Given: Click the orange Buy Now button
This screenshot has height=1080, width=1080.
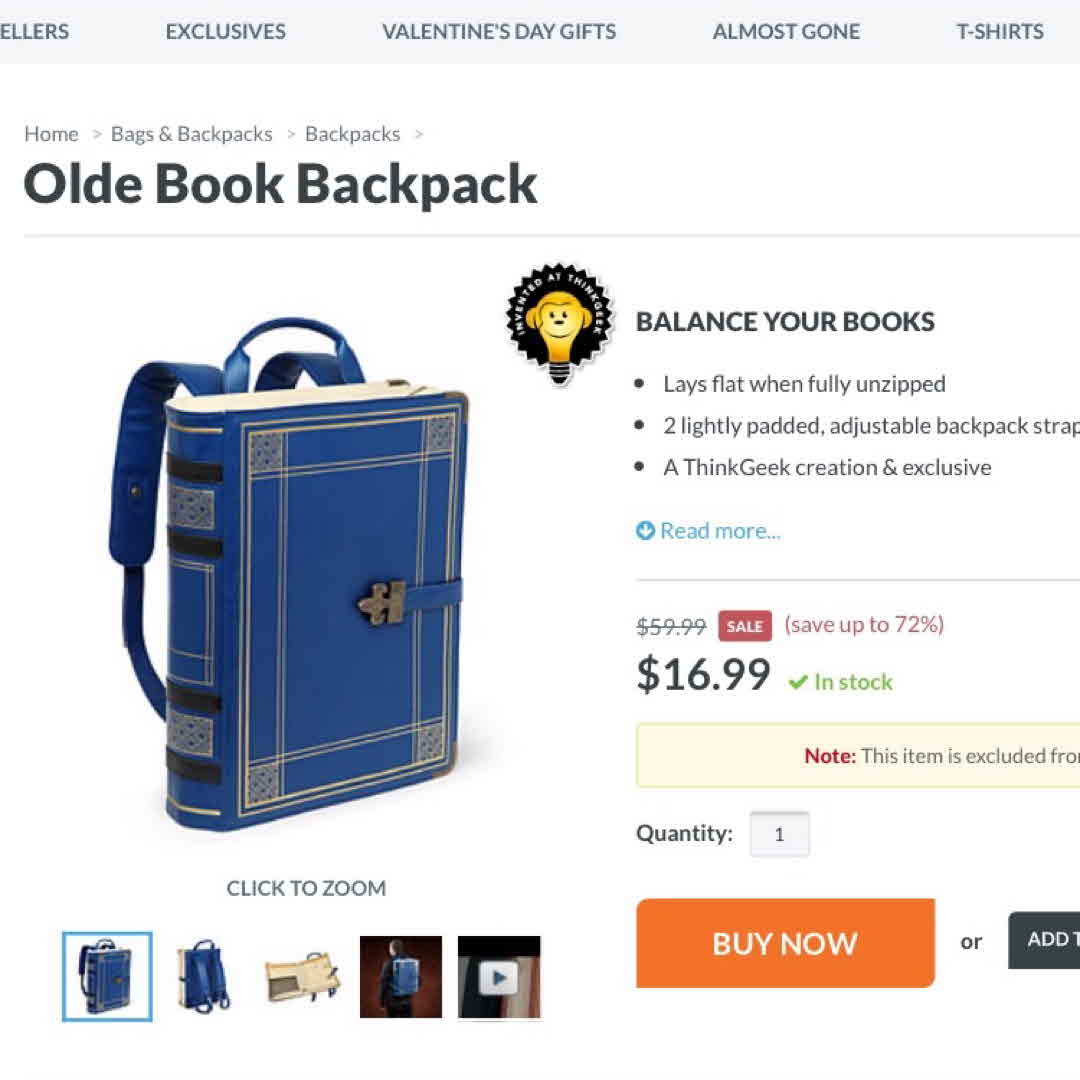Looking at the screenshot, I should (785, 943).
